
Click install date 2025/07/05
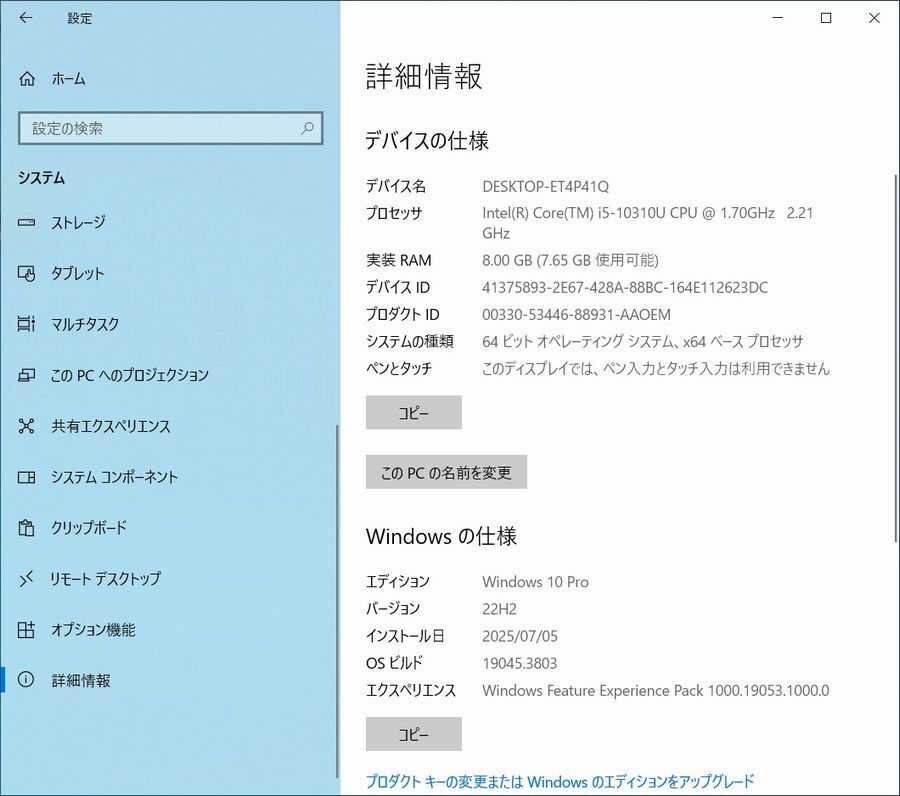pos(519,636)
